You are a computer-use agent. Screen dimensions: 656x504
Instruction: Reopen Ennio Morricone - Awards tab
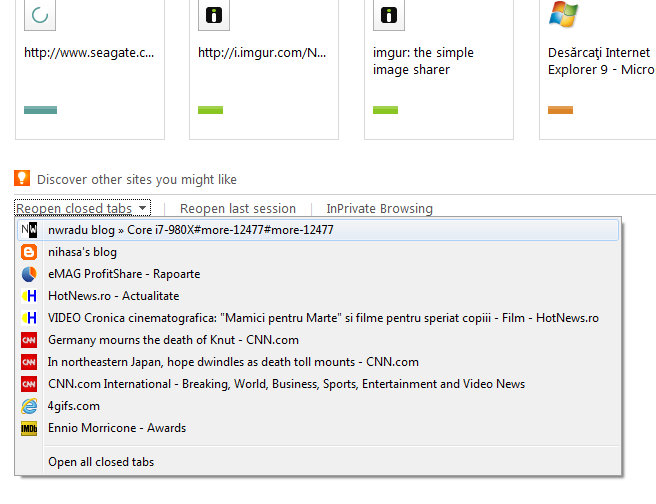click(318, 428)
